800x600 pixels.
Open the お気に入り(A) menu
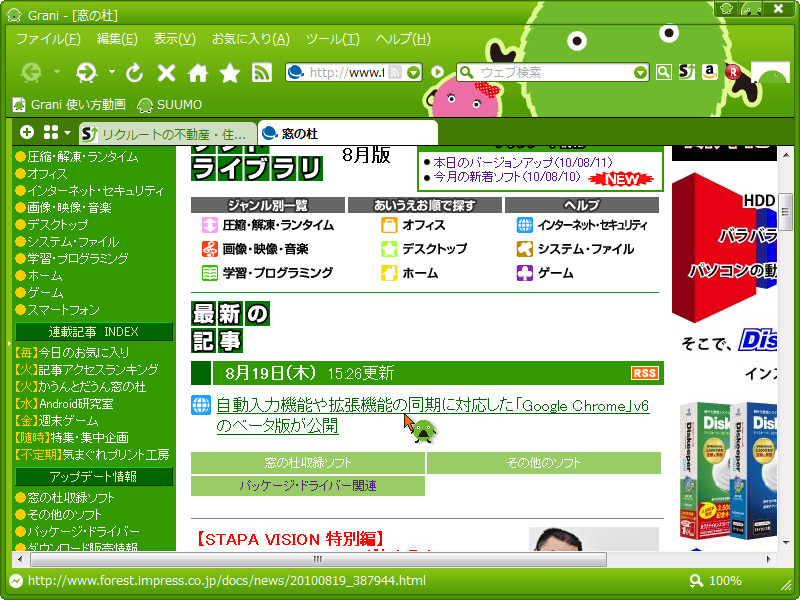pos(251,39)
